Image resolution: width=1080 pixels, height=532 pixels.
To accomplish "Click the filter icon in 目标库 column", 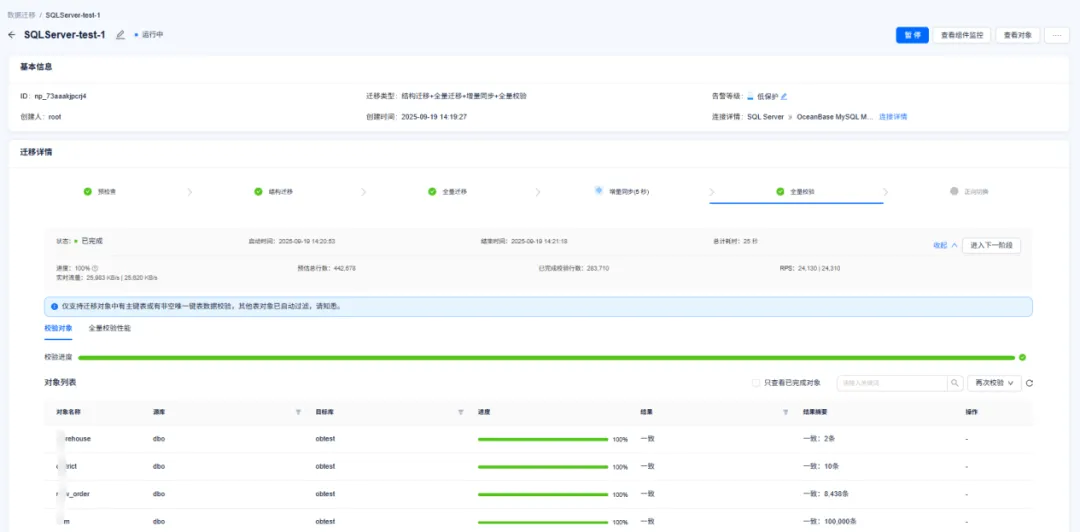I will (x=461, y=412).
